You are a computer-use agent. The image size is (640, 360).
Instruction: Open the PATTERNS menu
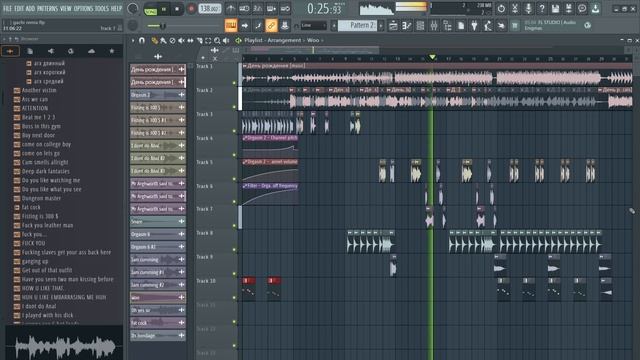pos(48,9)
